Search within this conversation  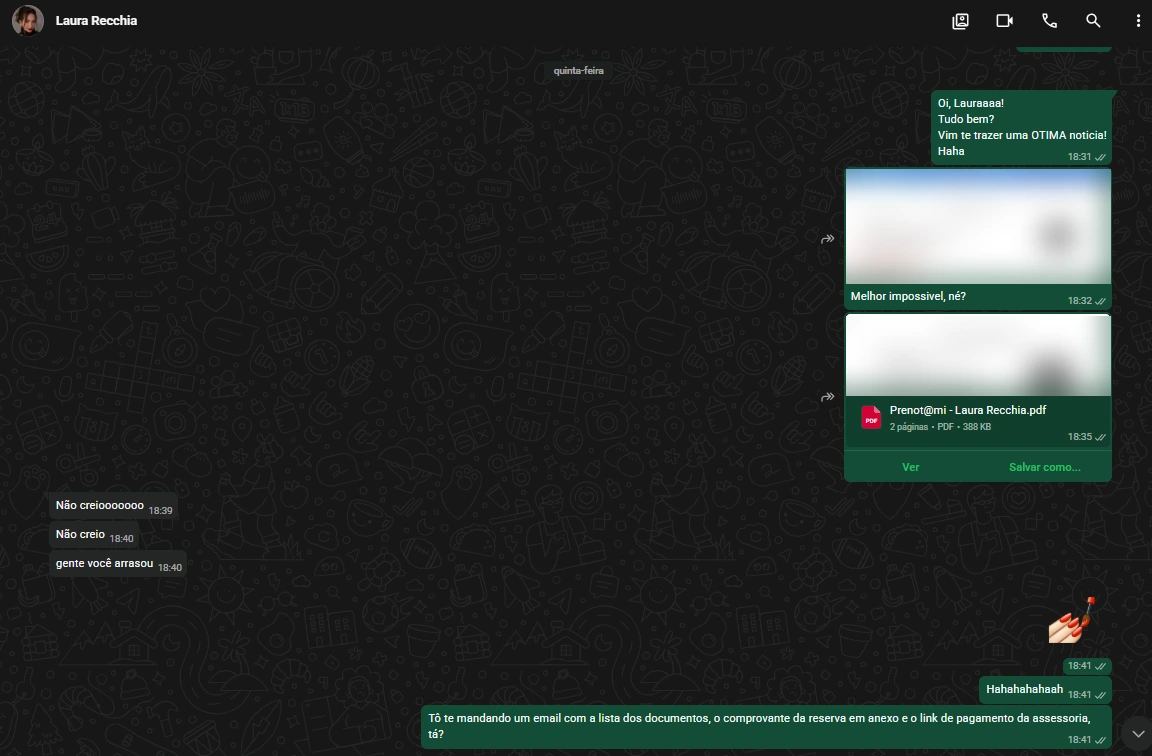(1093, 21)
